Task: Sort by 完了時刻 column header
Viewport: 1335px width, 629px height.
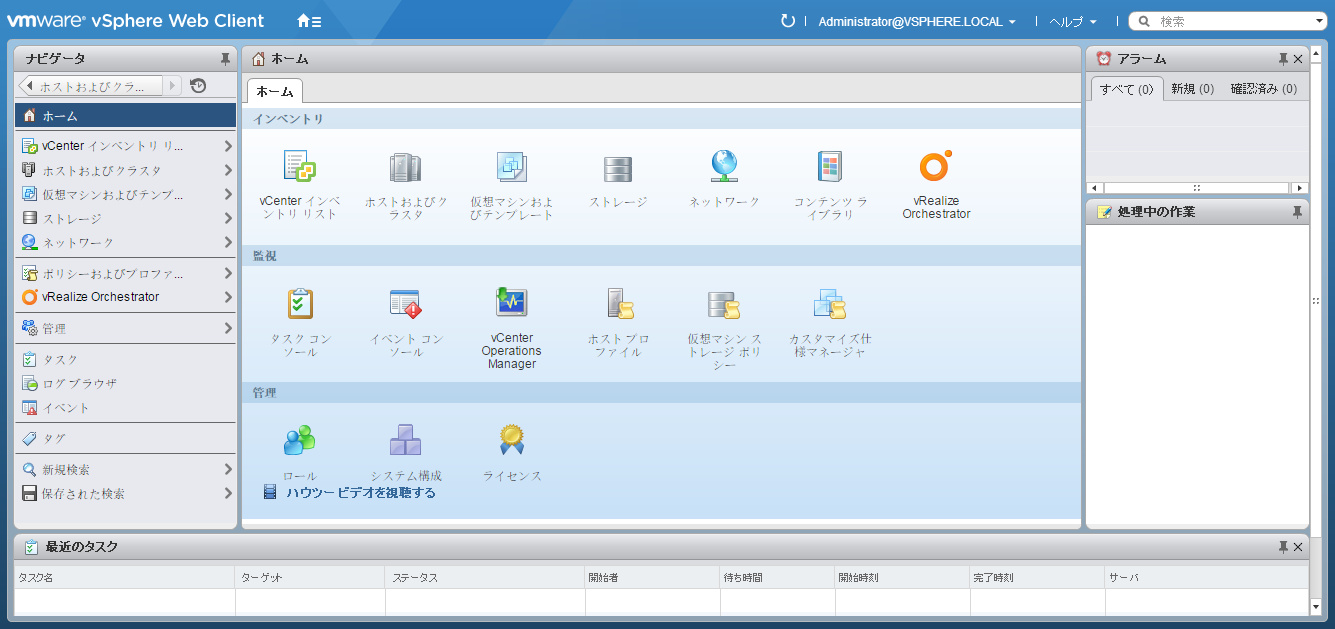Action: click(1038, 578)
